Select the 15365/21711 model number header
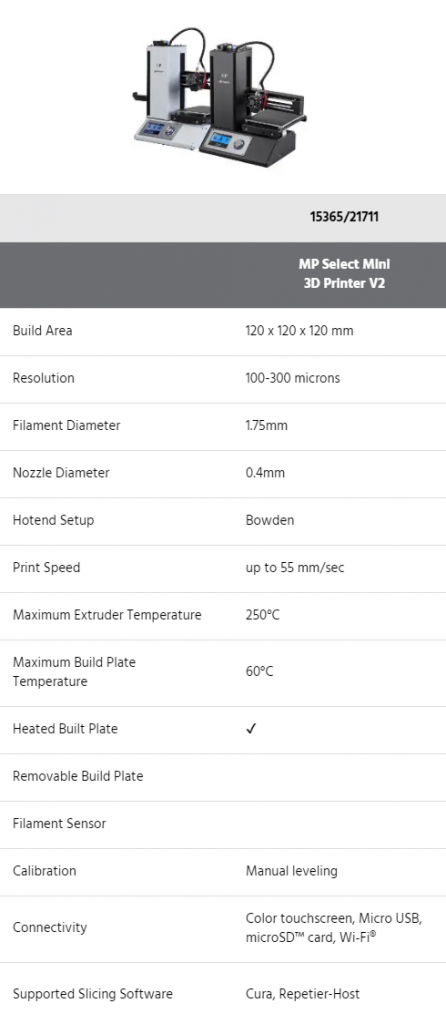Viewport: 446px width, 1024px height. click(344, 217)
